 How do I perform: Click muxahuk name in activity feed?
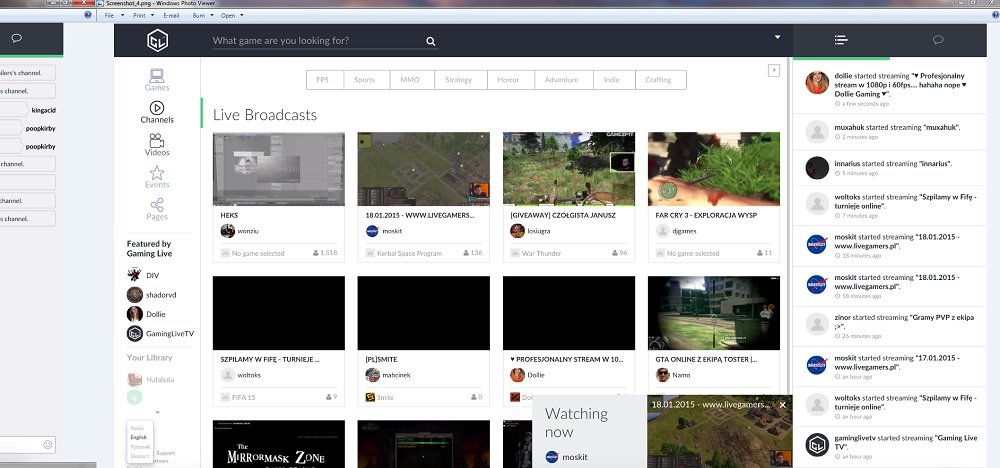point(849,128)
